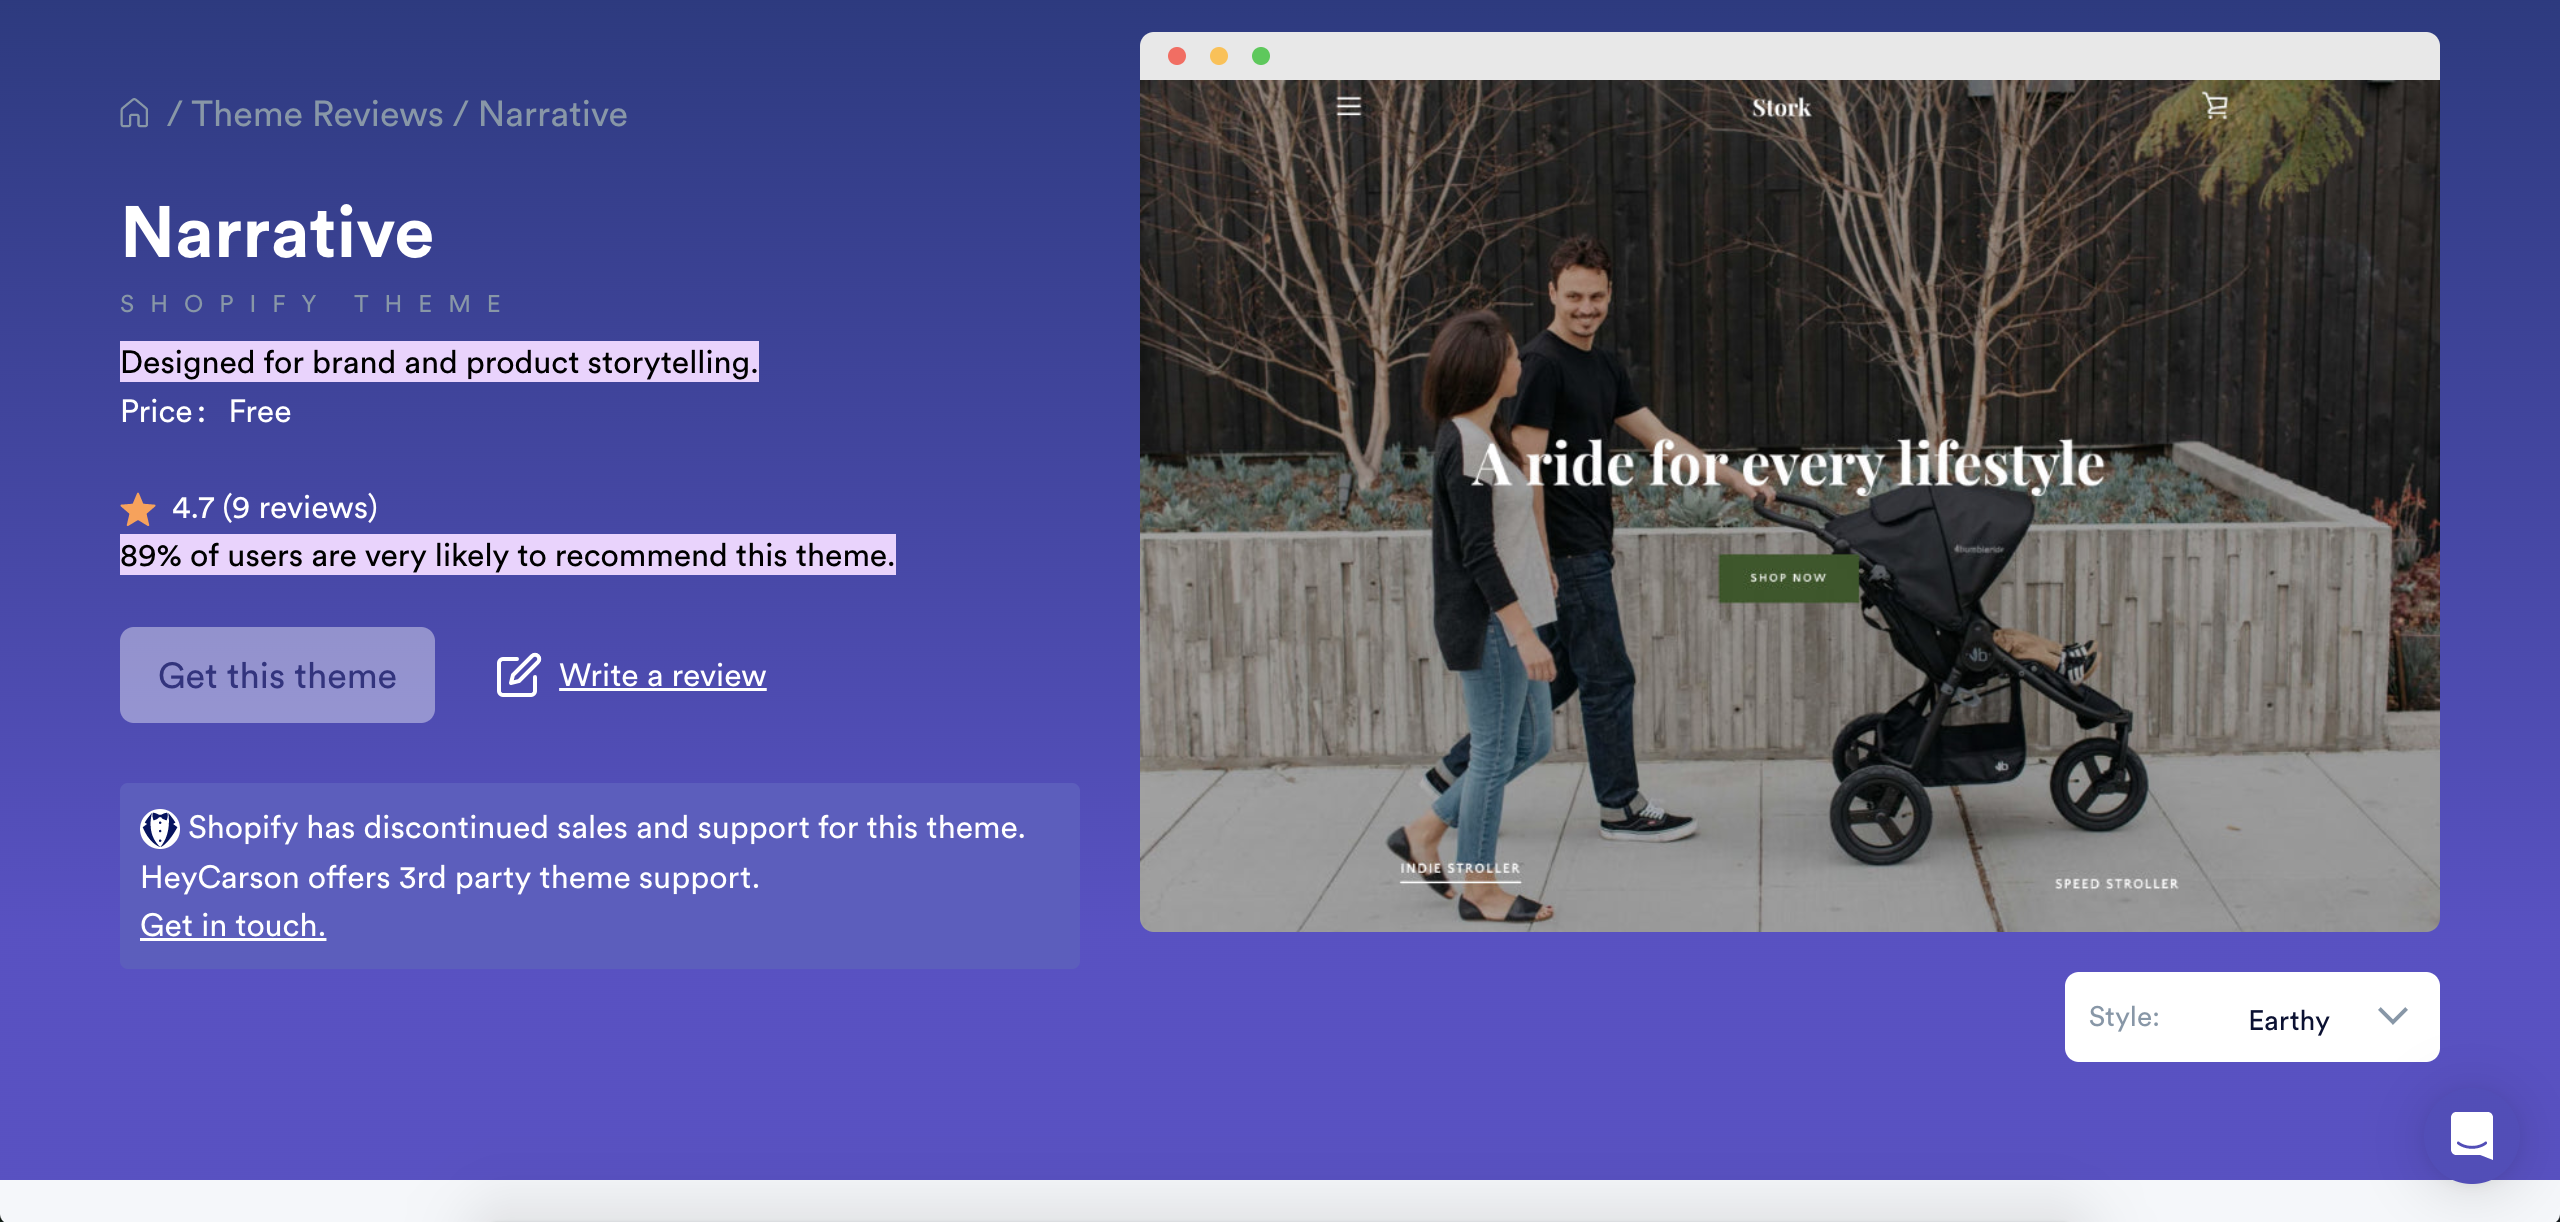Select the Indie Stroller tab in the preview
The height and width of the screenshot is (1222, 2560).
(1459, 868)
